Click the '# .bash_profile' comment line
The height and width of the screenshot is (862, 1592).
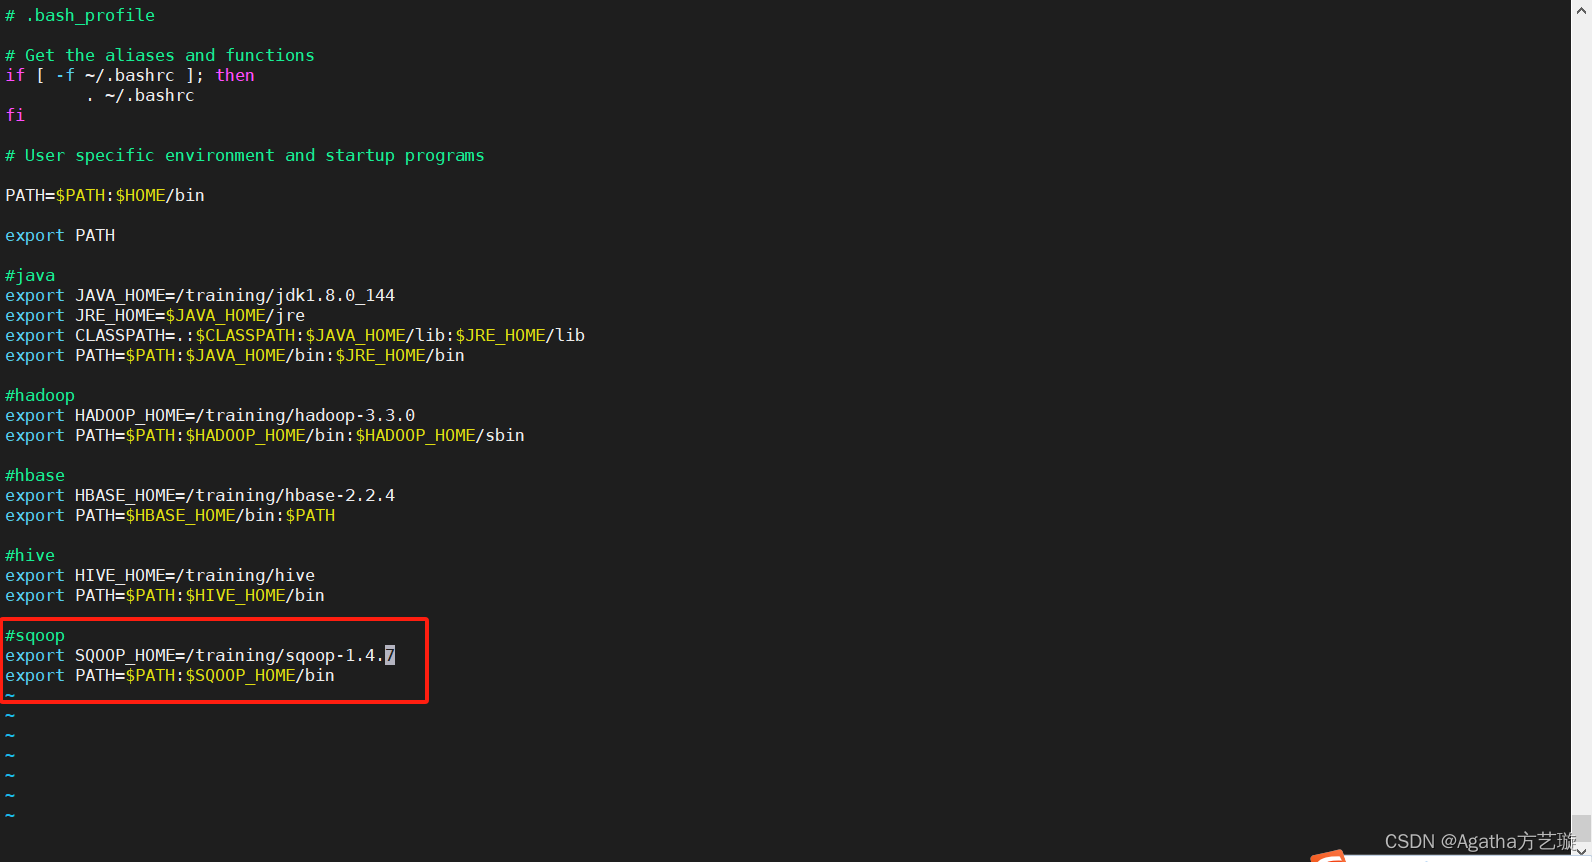(80, 15)
